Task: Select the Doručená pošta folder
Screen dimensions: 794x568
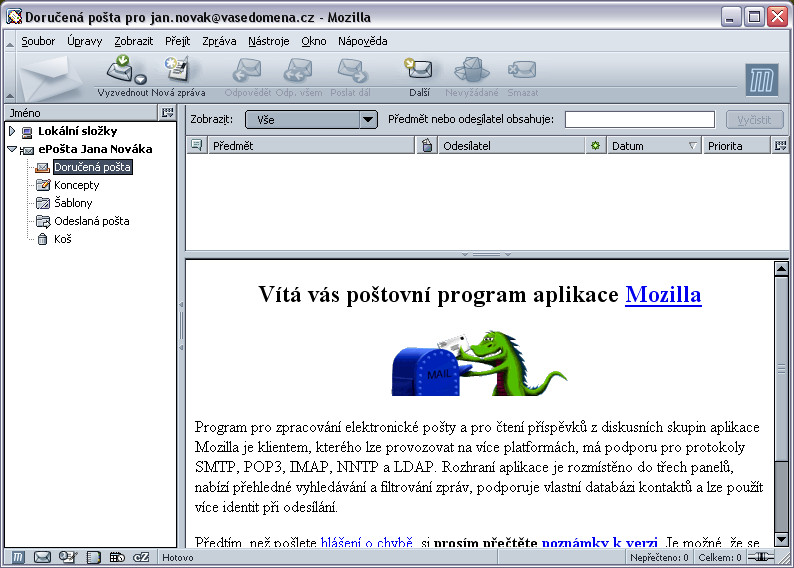Action: click(92, 167)
